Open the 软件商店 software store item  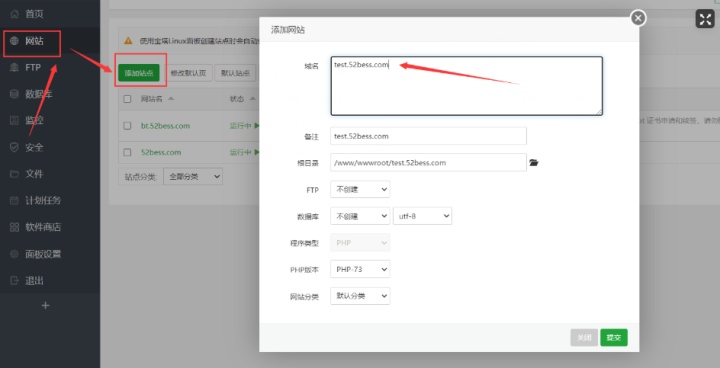50,227
